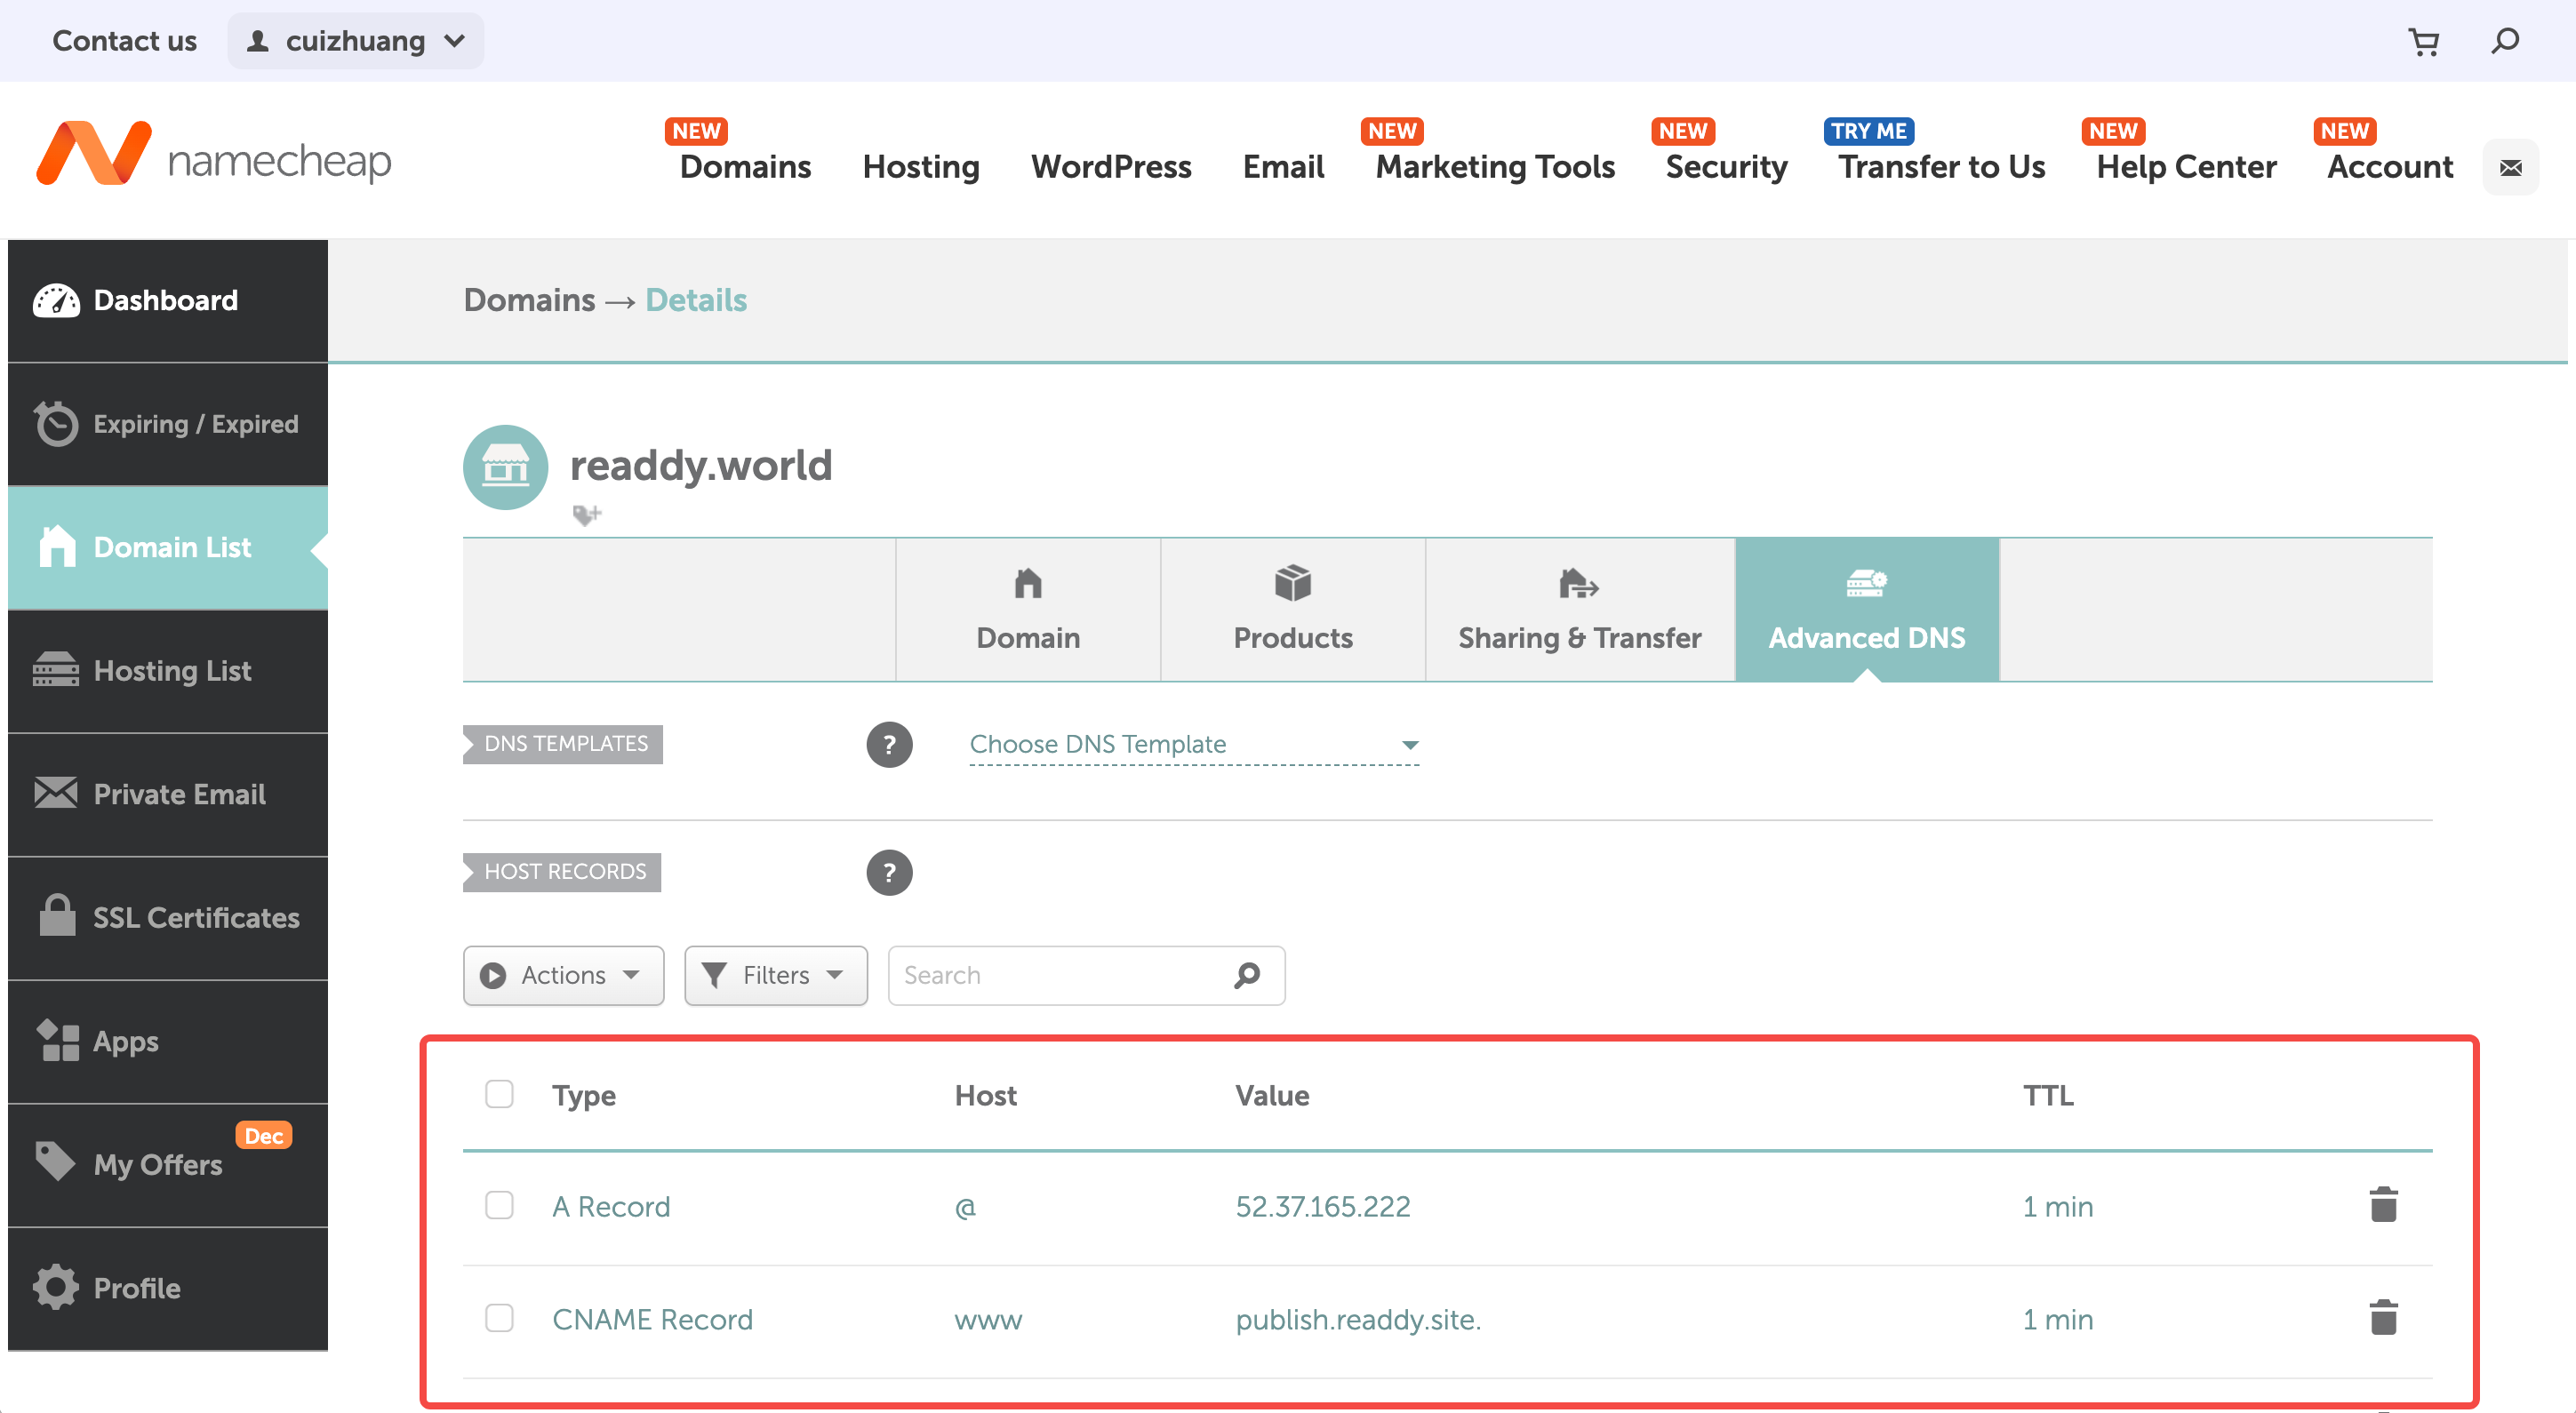Check the CNAME Record row checkbox
This screenshot has width=2576, height=1413.
tap(499, 1318)
